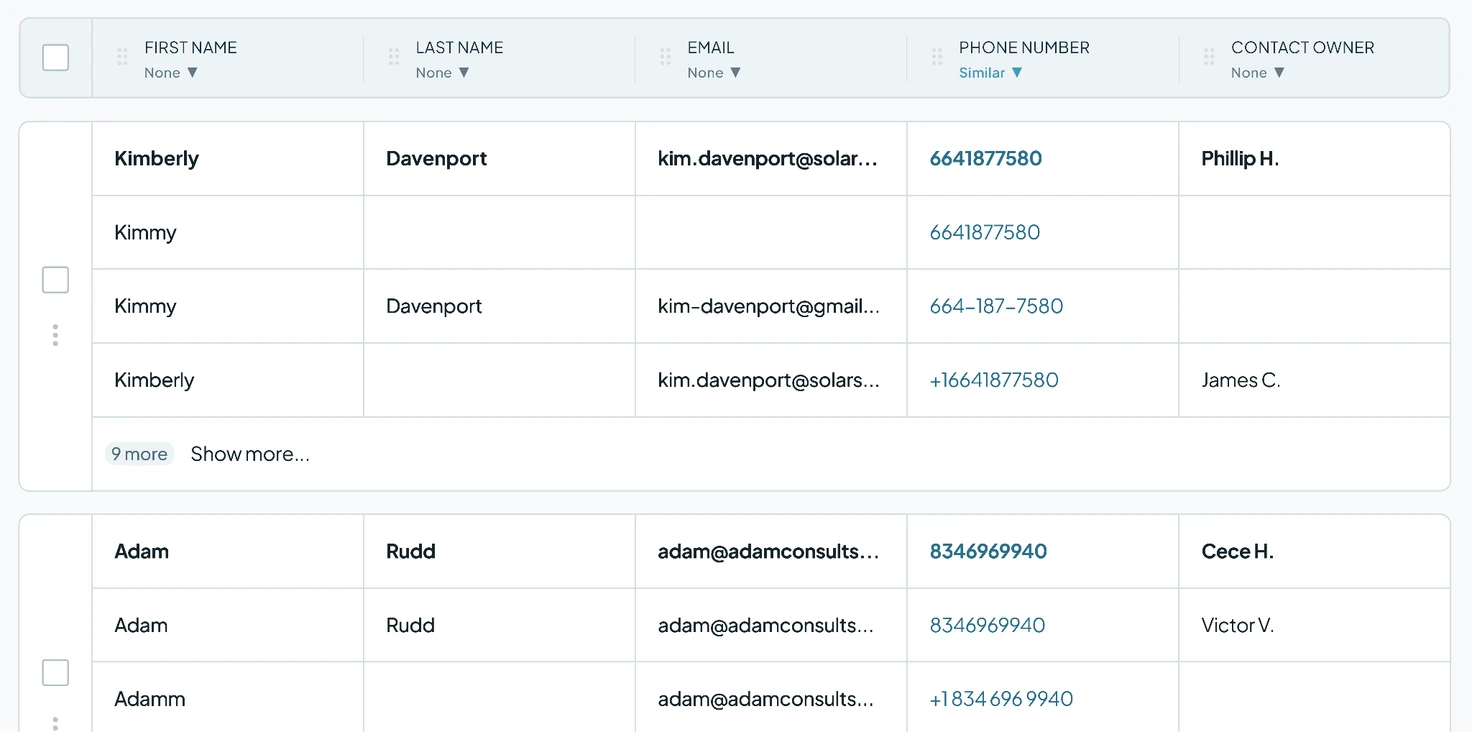Toggle the select-all checkbox in header

point(56,58)
